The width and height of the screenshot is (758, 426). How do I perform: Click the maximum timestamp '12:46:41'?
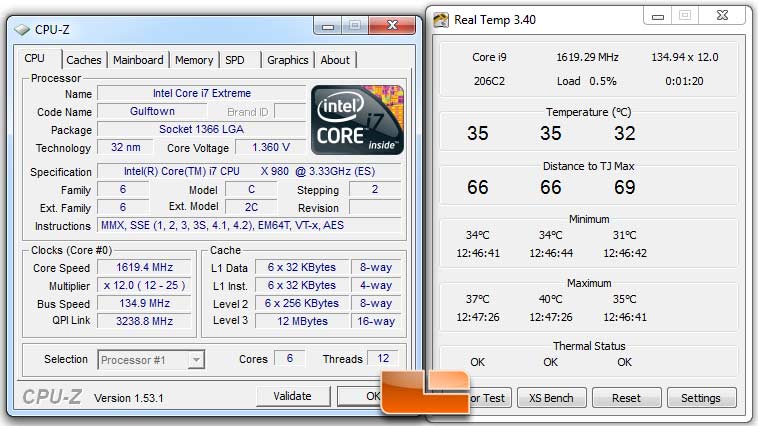[x=625, y=317]
